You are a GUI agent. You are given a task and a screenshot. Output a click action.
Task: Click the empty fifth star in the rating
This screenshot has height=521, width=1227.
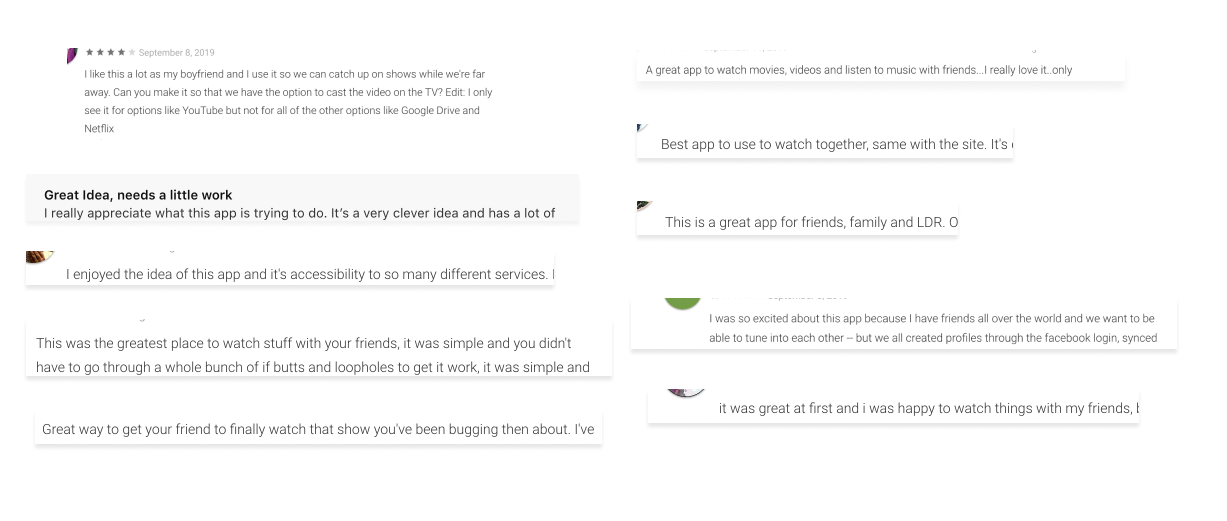[131, 52]
